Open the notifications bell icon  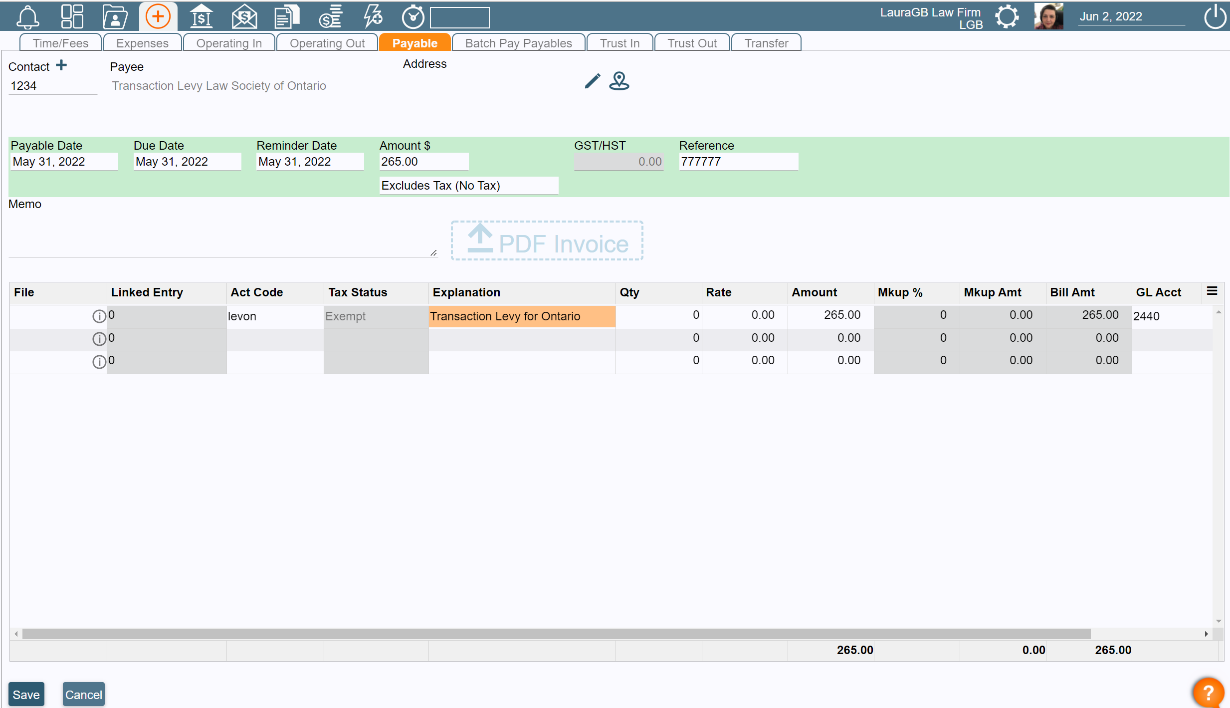(28, 16)
